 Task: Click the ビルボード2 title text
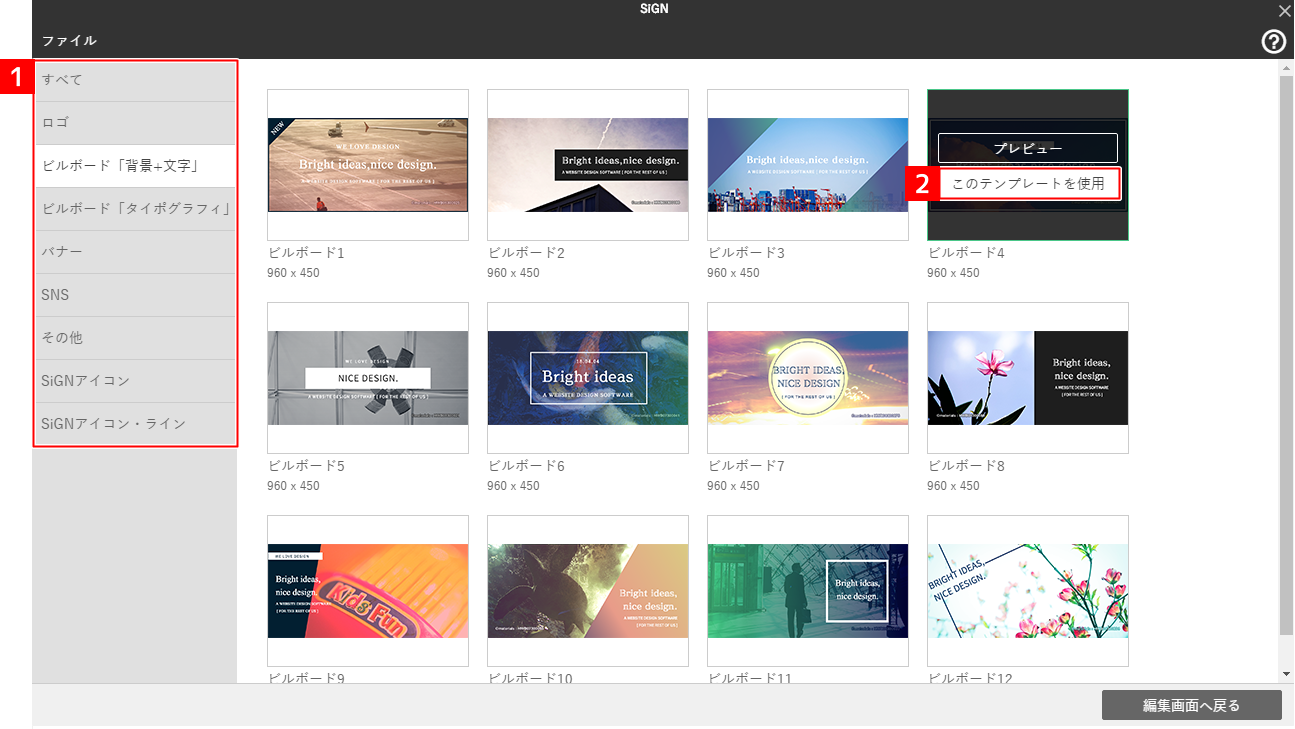tap(526, 253)
